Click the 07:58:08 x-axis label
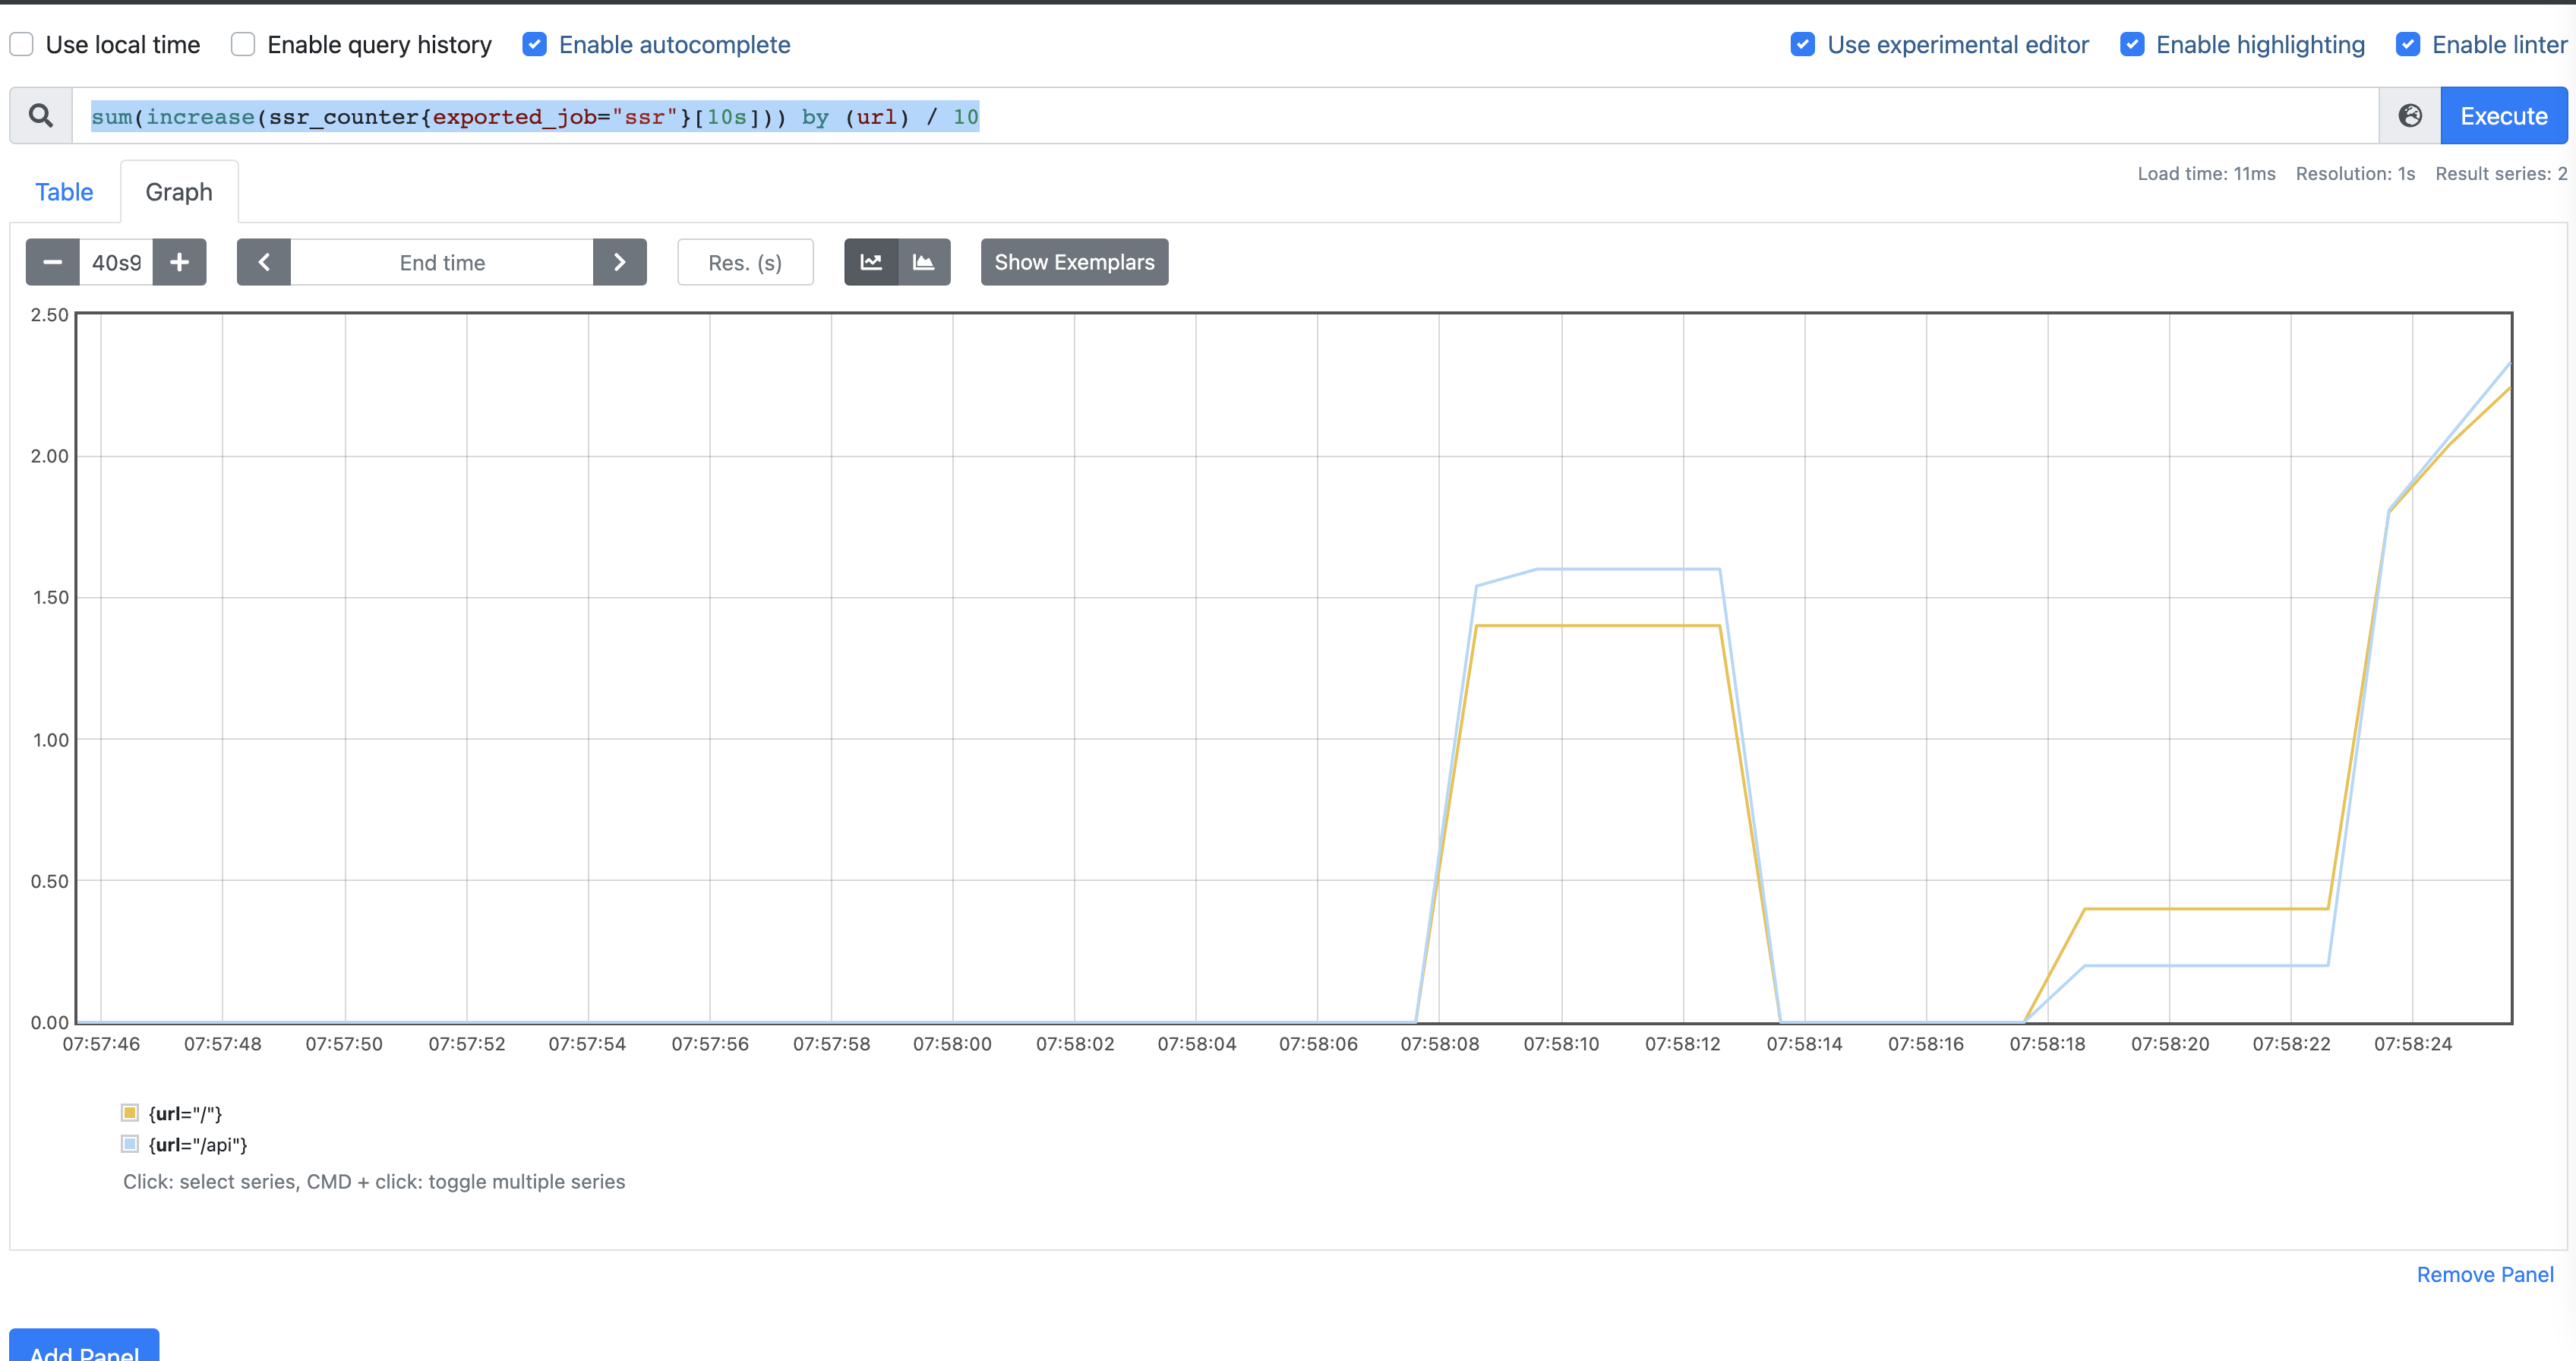 point(1439,1044)
